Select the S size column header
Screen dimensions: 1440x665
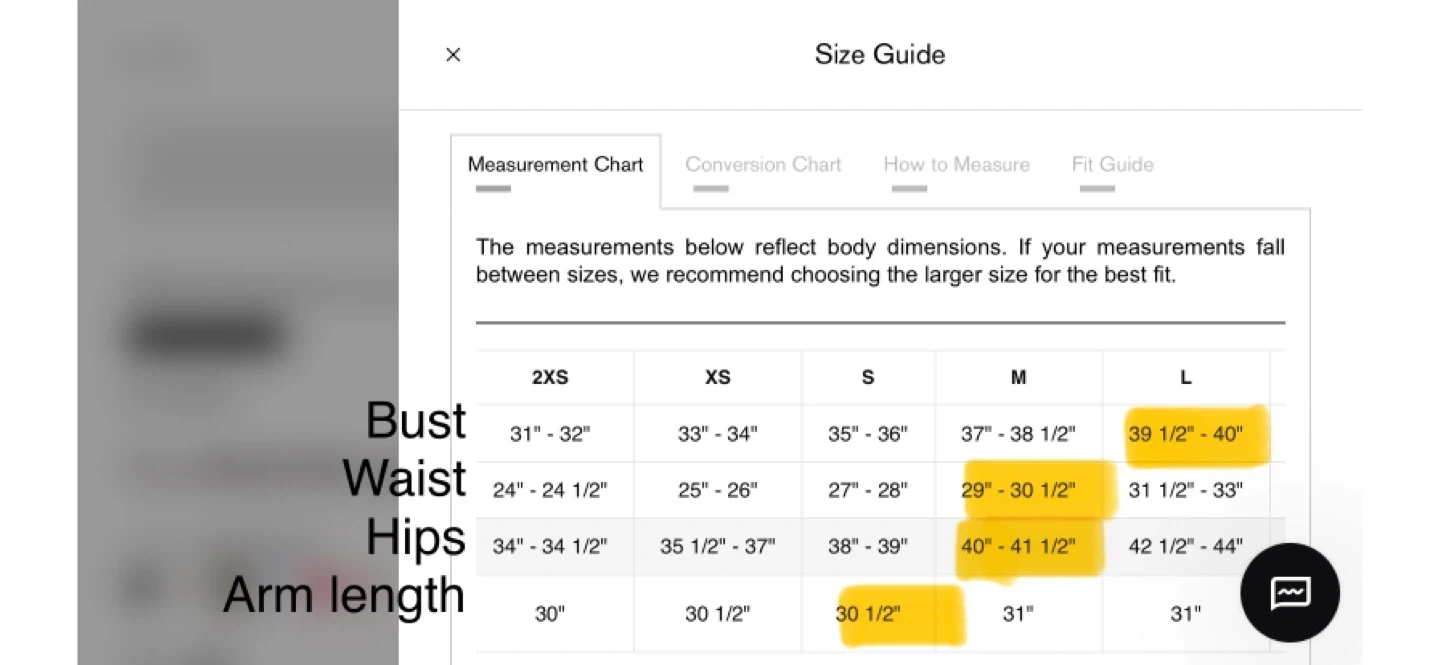tap(867, 378)
